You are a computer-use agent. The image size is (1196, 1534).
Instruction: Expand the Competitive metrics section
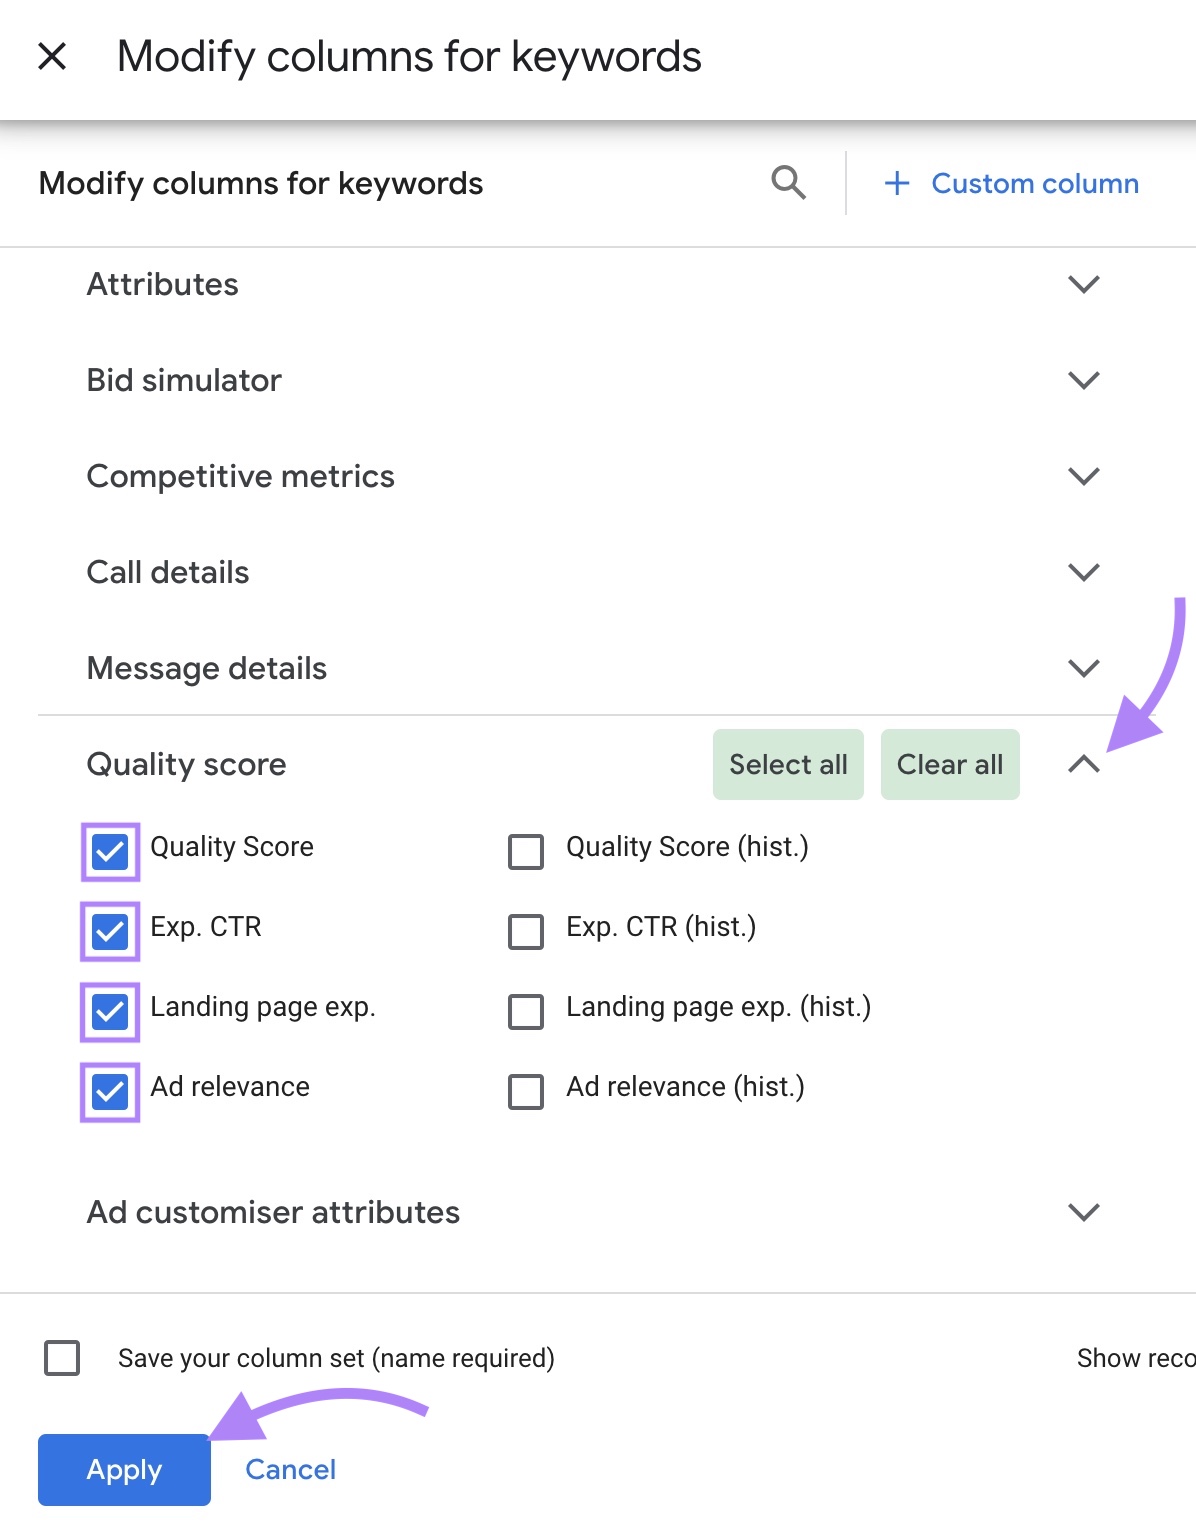pos(1083,476)
